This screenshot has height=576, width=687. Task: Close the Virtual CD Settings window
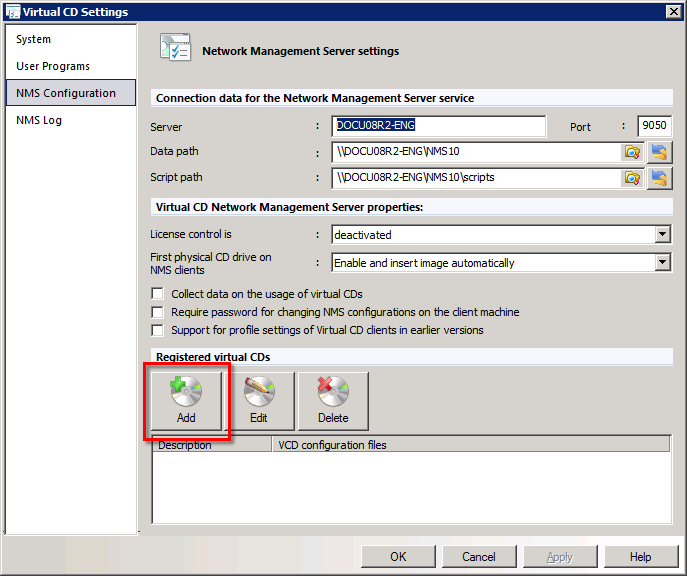673,12
